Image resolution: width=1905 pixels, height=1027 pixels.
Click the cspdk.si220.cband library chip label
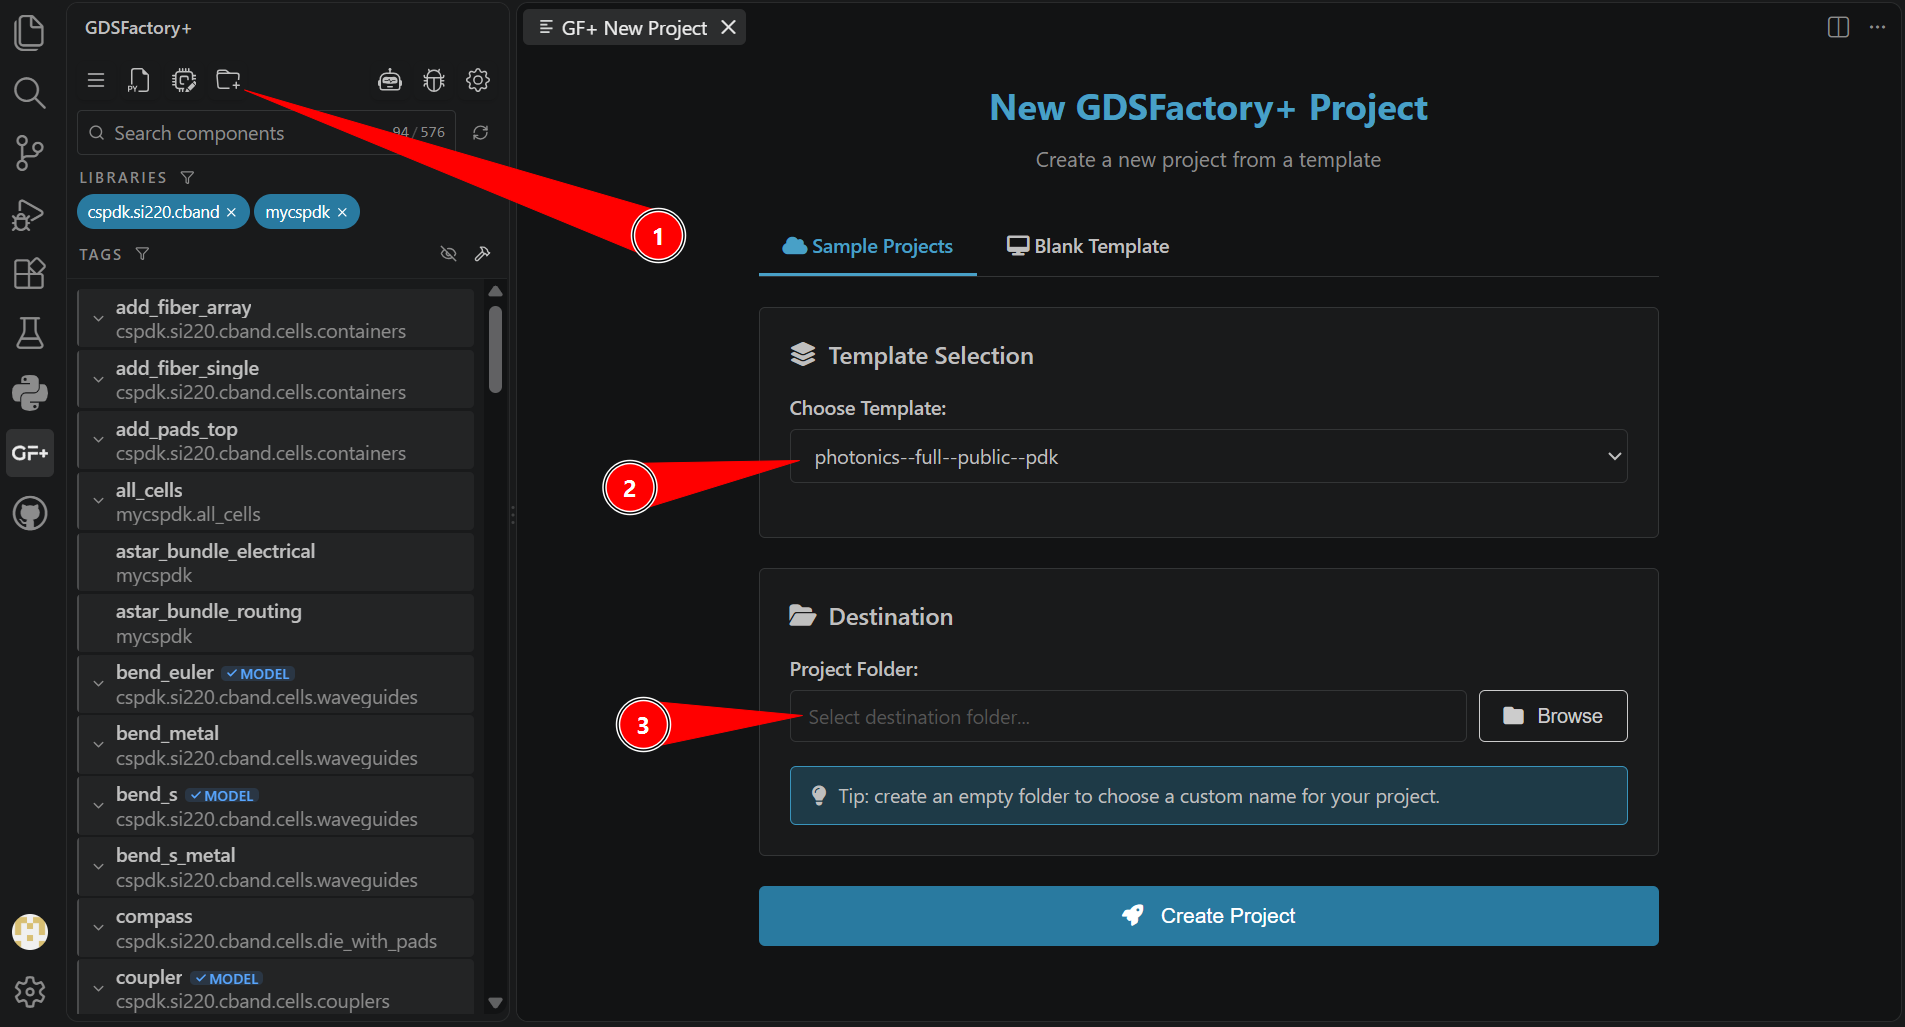coord(153,212)
